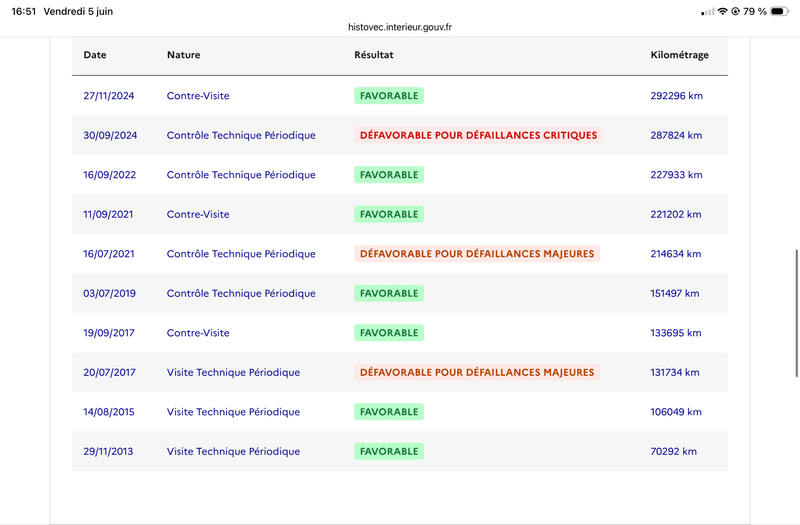Viewport: 800px width, 525px height.
Task: Select the Date column header
Action: [95, 55]
